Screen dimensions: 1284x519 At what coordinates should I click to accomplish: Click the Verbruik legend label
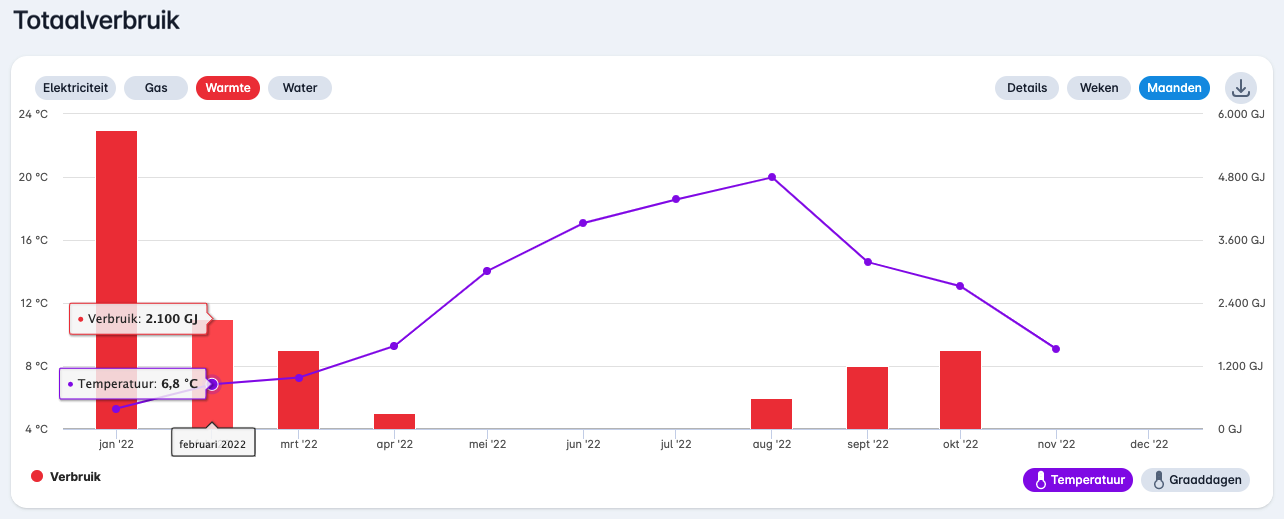(75, 477)
